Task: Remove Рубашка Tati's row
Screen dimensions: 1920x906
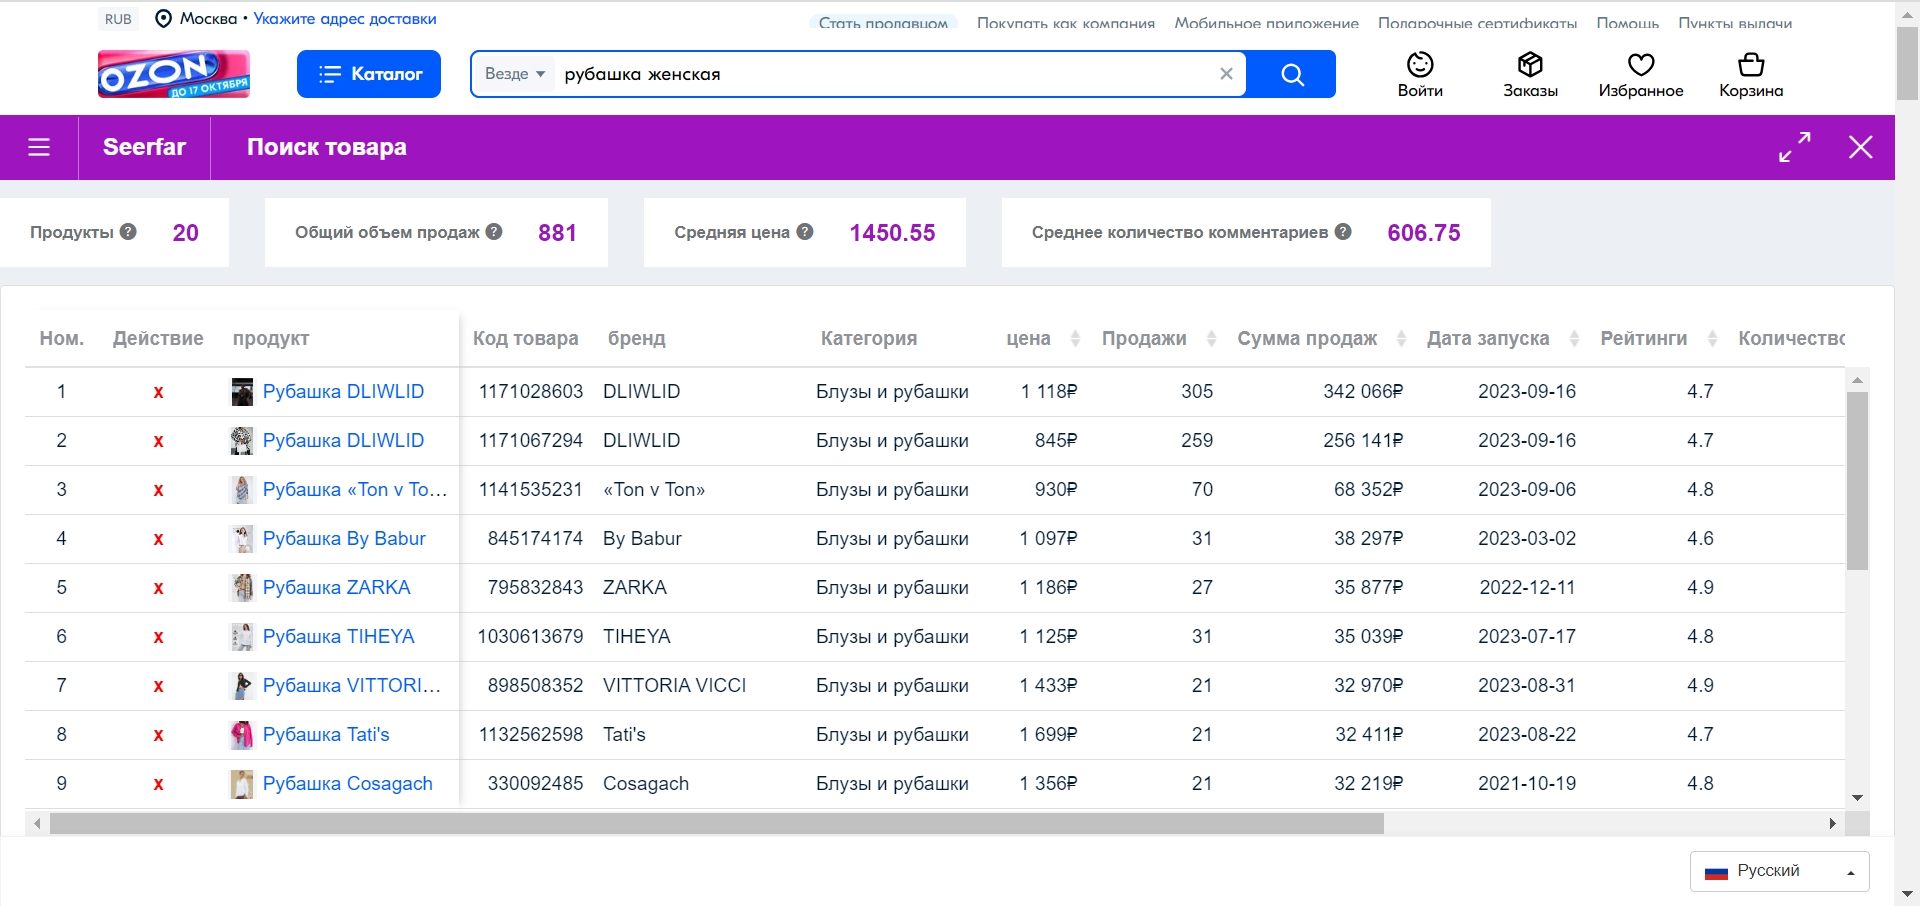Action: 158,735
